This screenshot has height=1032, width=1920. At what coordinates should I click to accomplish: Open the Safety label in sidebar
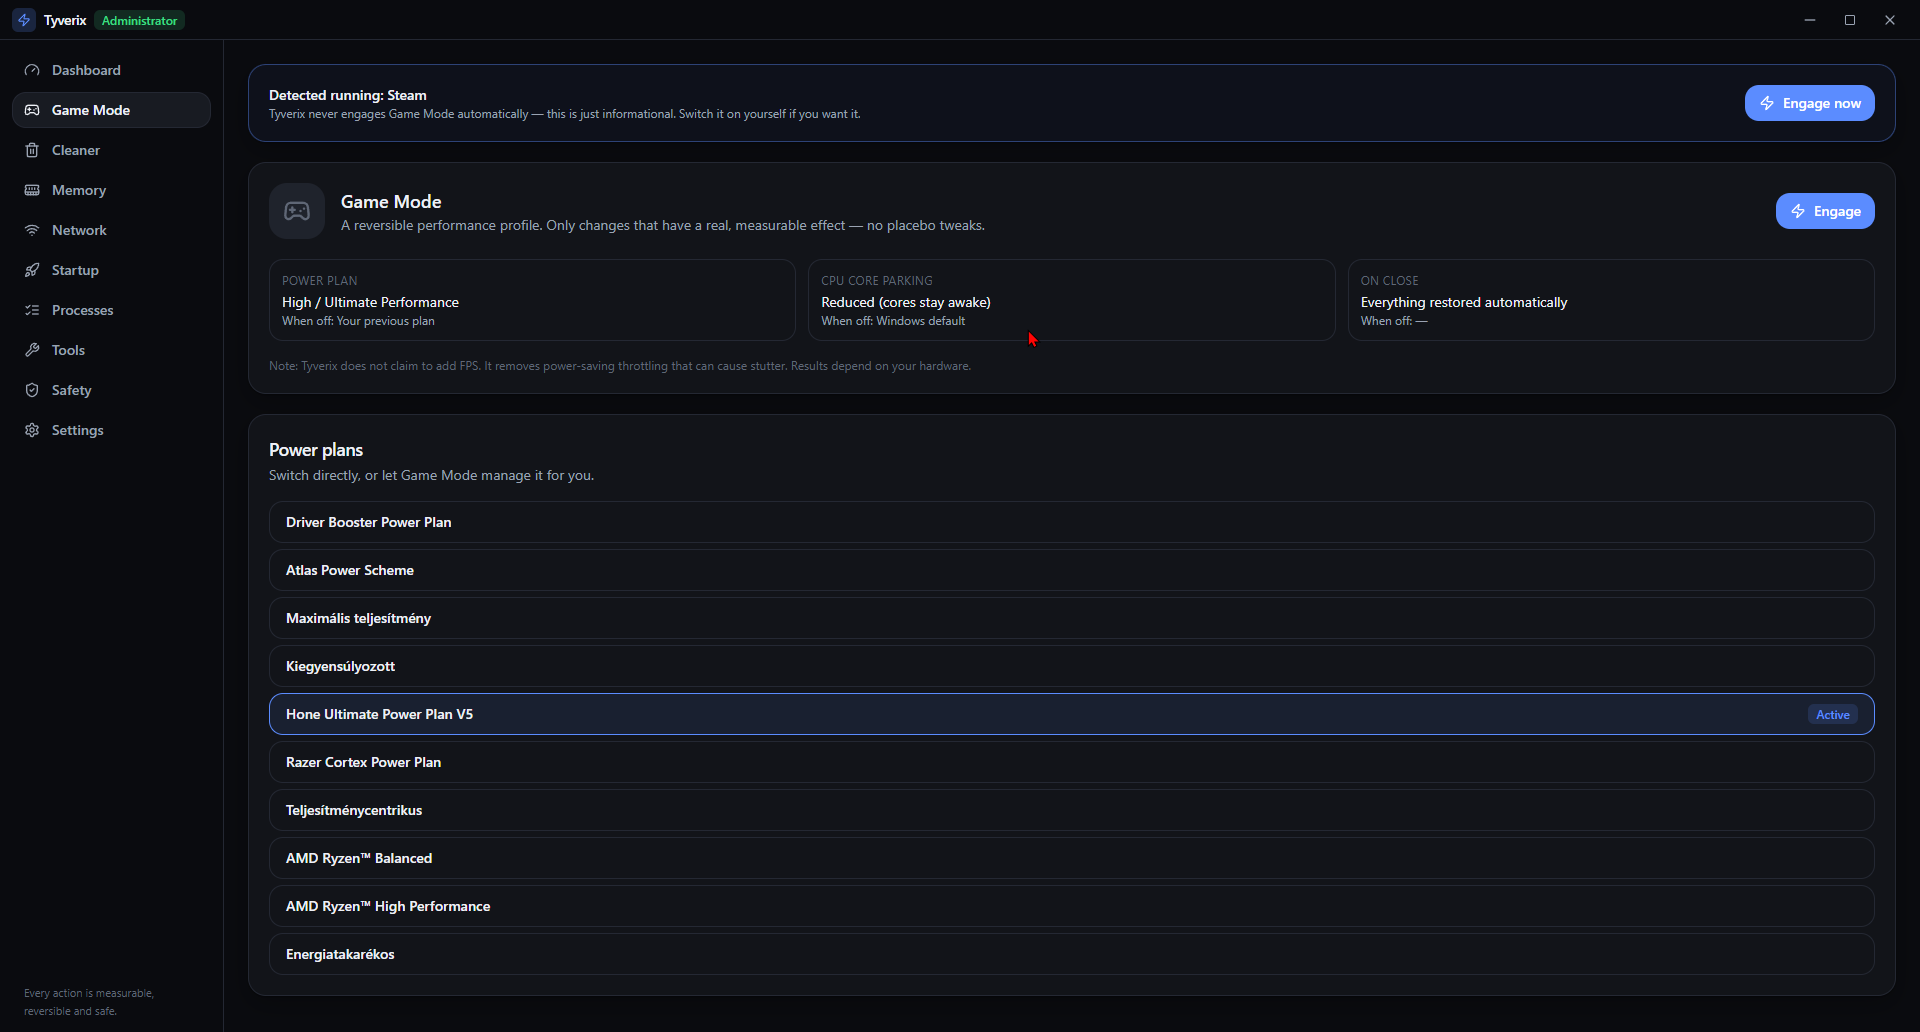(71, 390)
